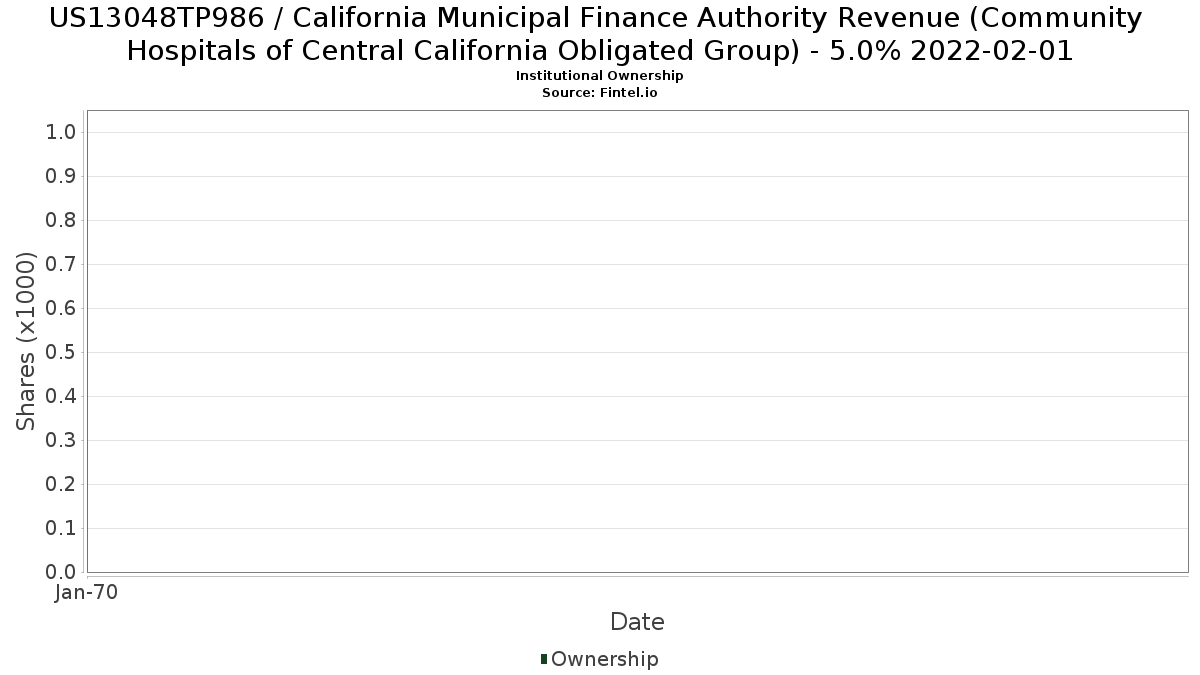Select the Institutional Ownership subtitle
This screenshot has width=1200, height=675.
point(599,76)
